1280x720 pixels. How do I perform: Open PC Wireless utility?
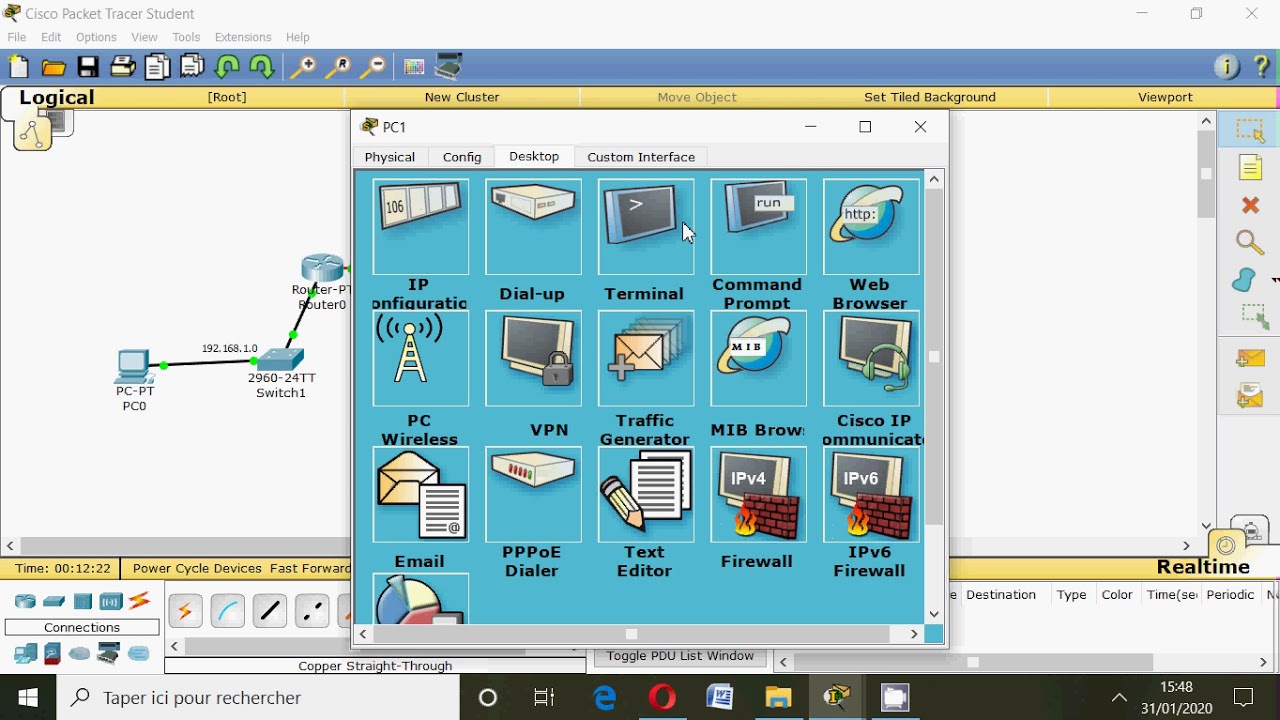click(420, 359)
